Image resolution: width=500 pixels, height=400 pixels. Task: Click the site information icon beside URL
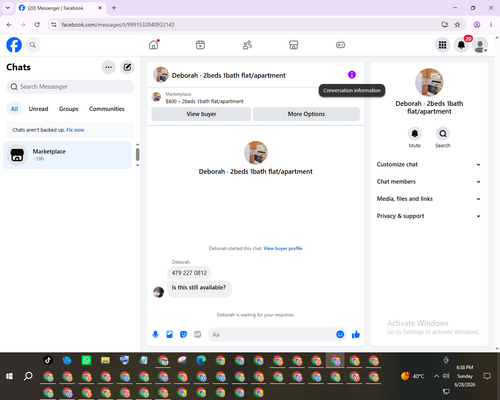[x=54, y=25]
